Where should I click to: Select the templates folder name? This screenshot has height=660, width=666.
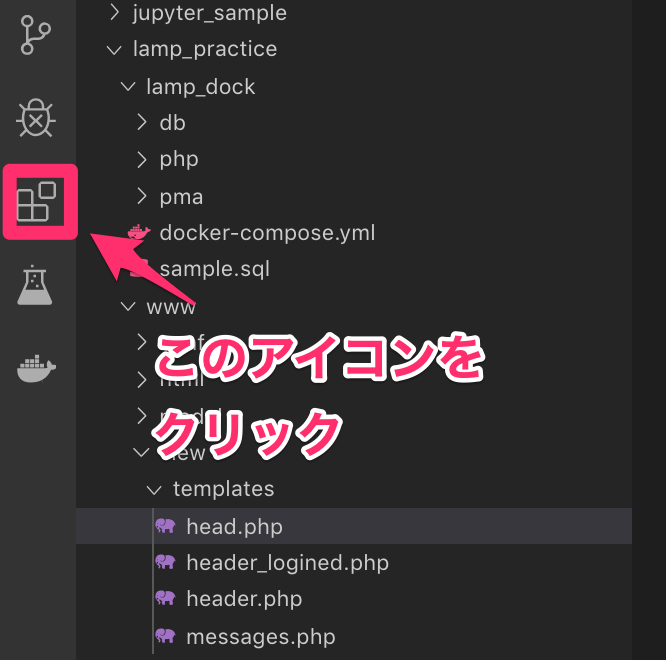(x=223, y=489)
